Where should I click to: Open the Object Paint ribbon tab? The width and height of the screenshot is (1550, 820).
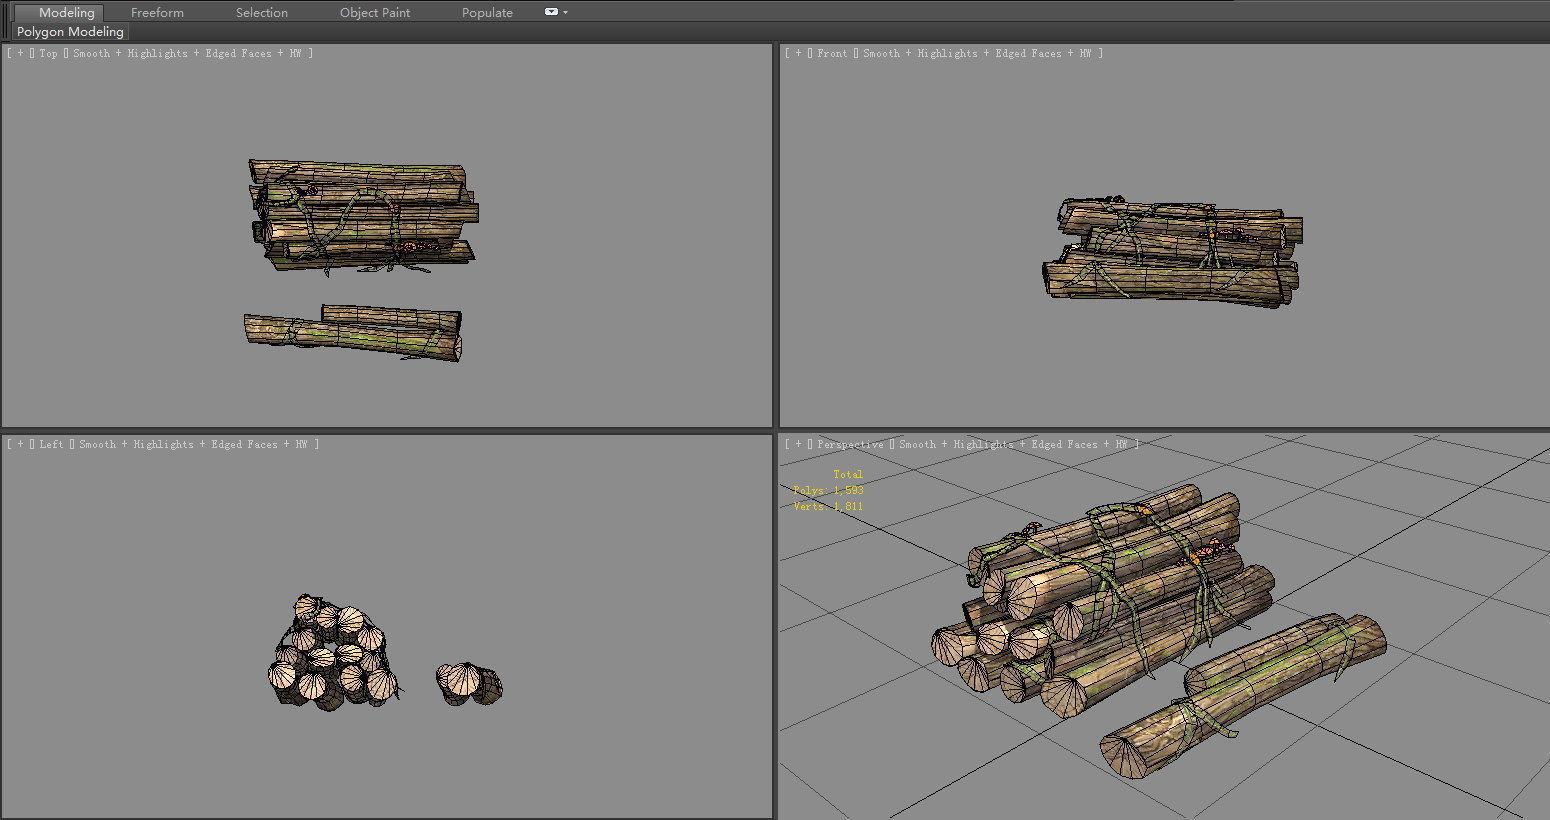(375, 12)
